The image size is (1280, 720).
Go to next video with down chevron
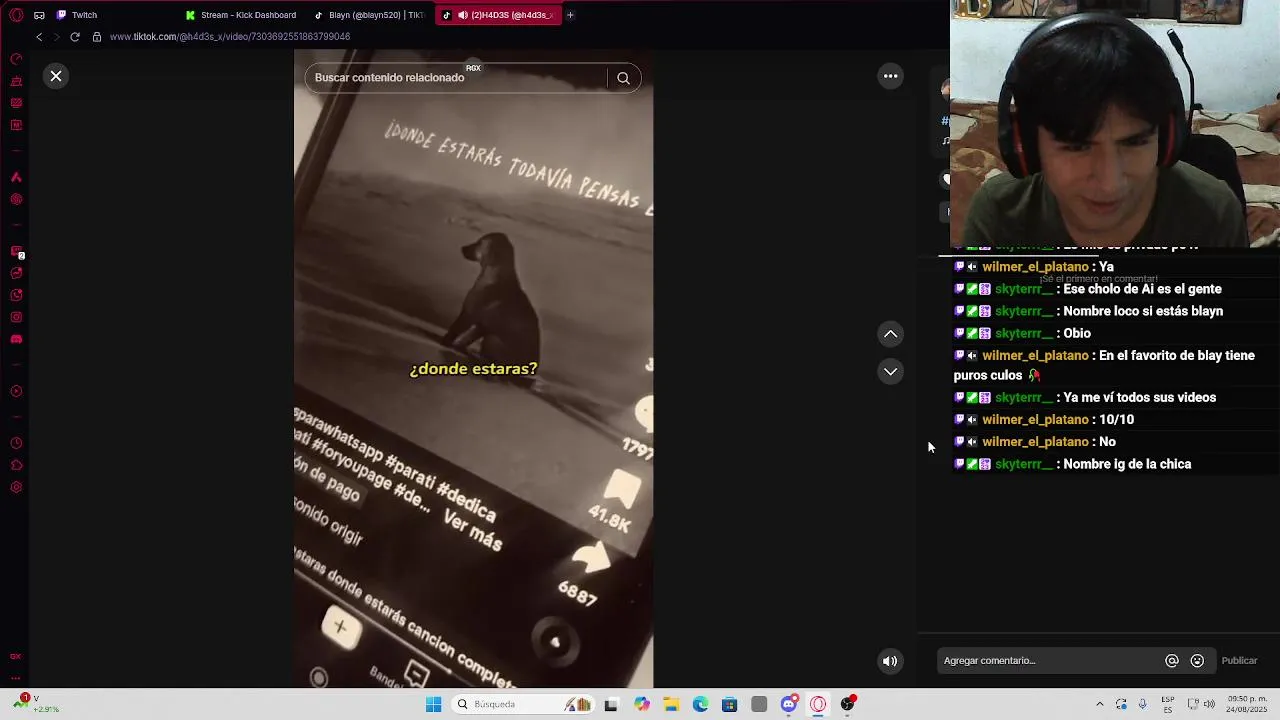890,371
